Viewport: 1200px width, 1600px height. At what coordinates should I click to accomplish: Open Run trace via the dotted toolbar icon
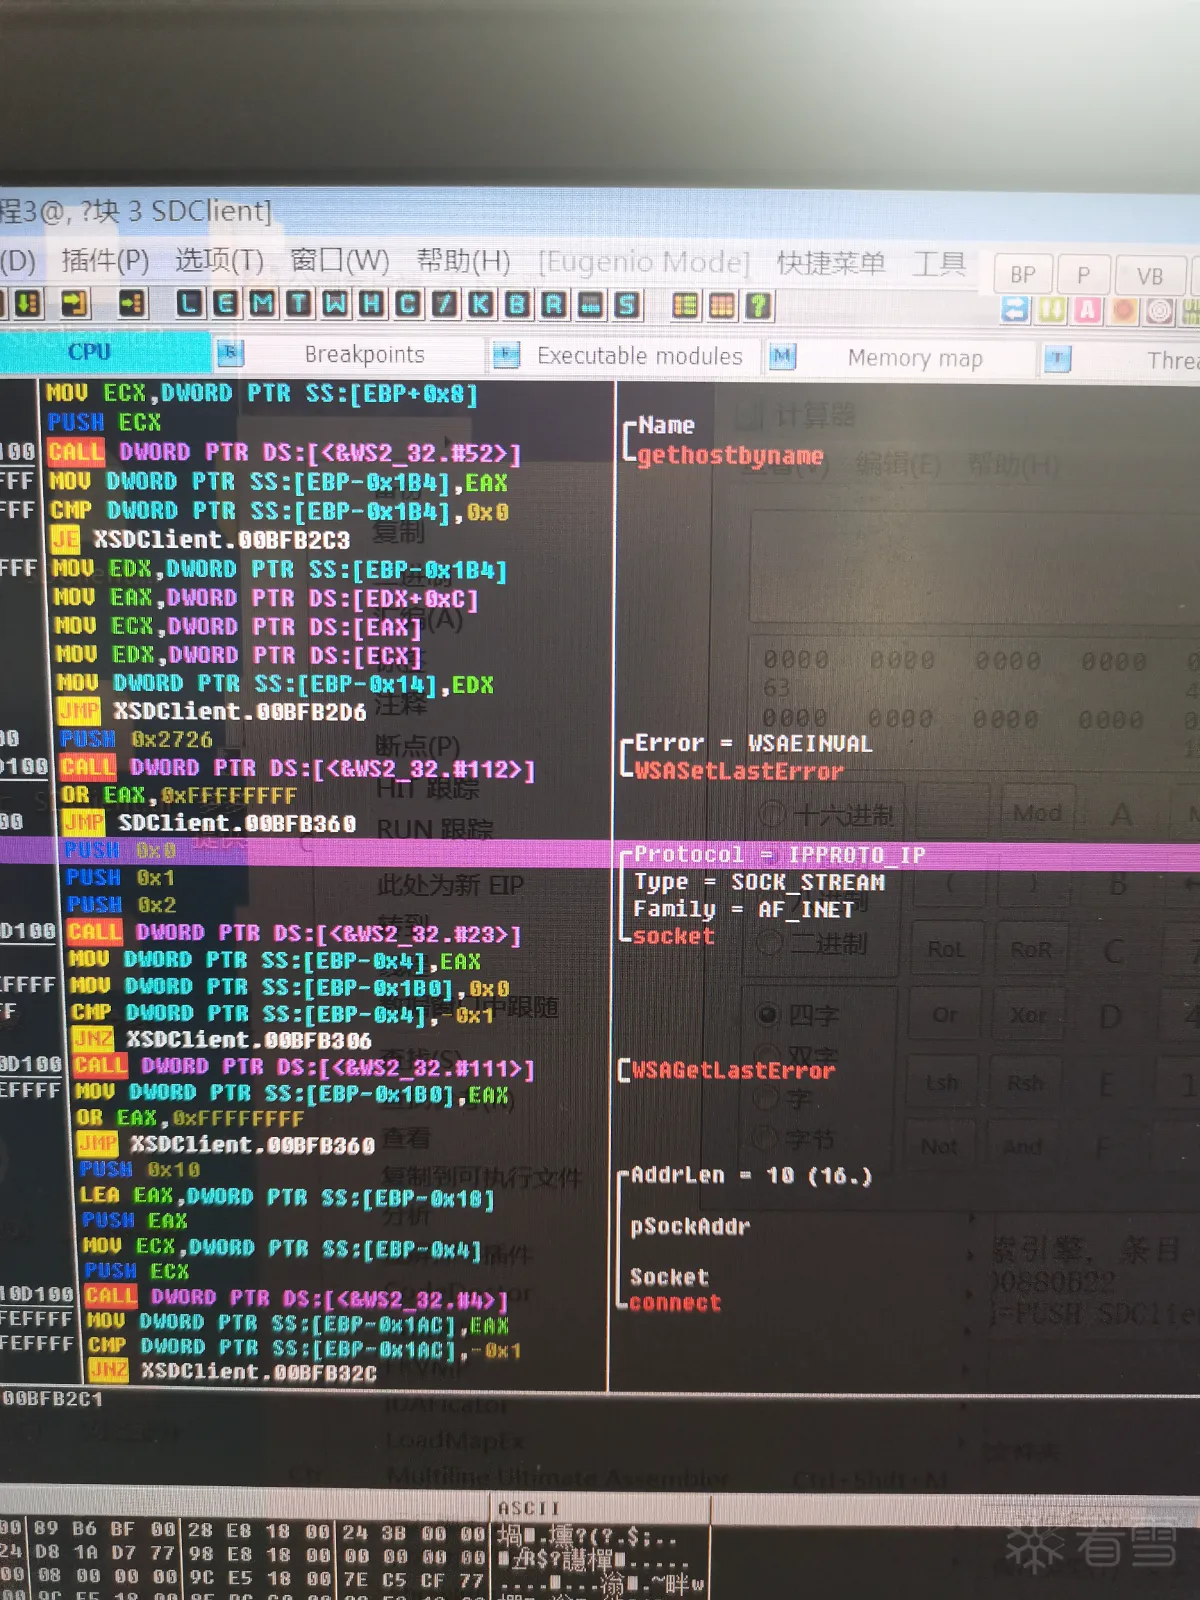click(590, 304)
